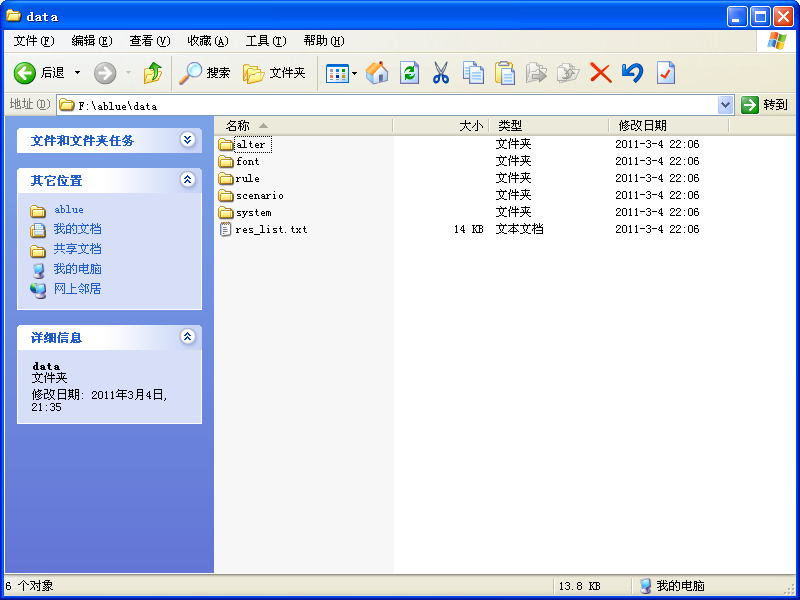The height and width of the screenshot is (600, 800).
Task: Click 文本文档 type cell
Action: coord(519,229)
